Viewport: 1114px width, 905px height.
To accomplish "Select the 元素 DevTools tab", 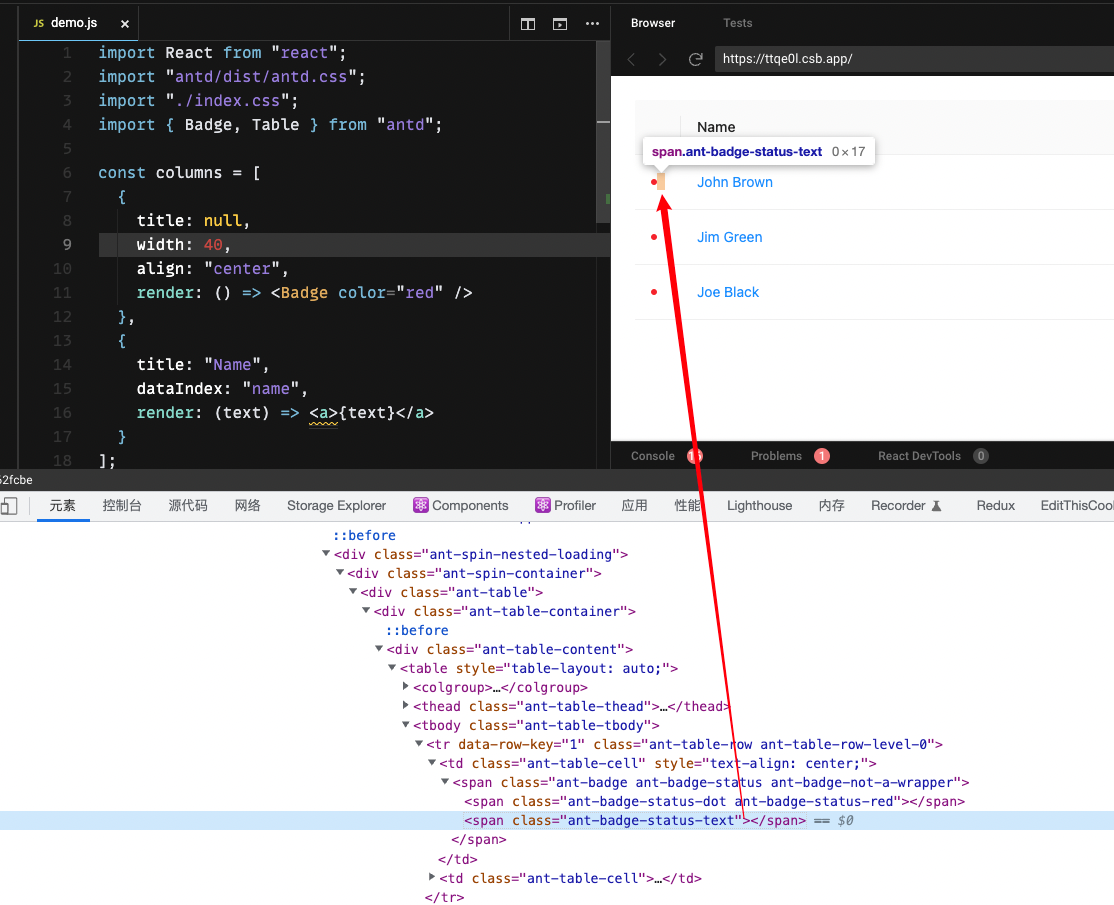I will point(63,506).
